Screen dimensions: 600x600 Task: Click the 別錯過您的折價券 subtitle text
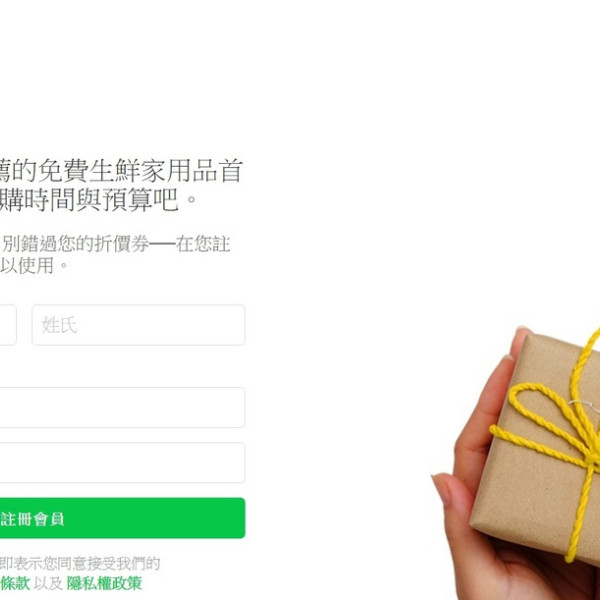(76, 244)
